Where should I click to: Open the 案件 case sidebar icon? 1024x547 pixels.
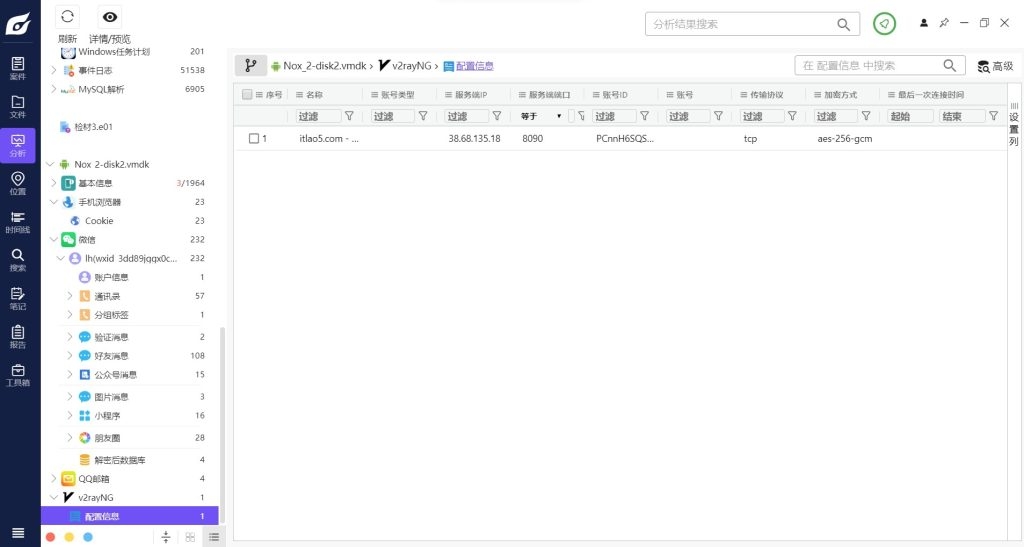point(17,68)
